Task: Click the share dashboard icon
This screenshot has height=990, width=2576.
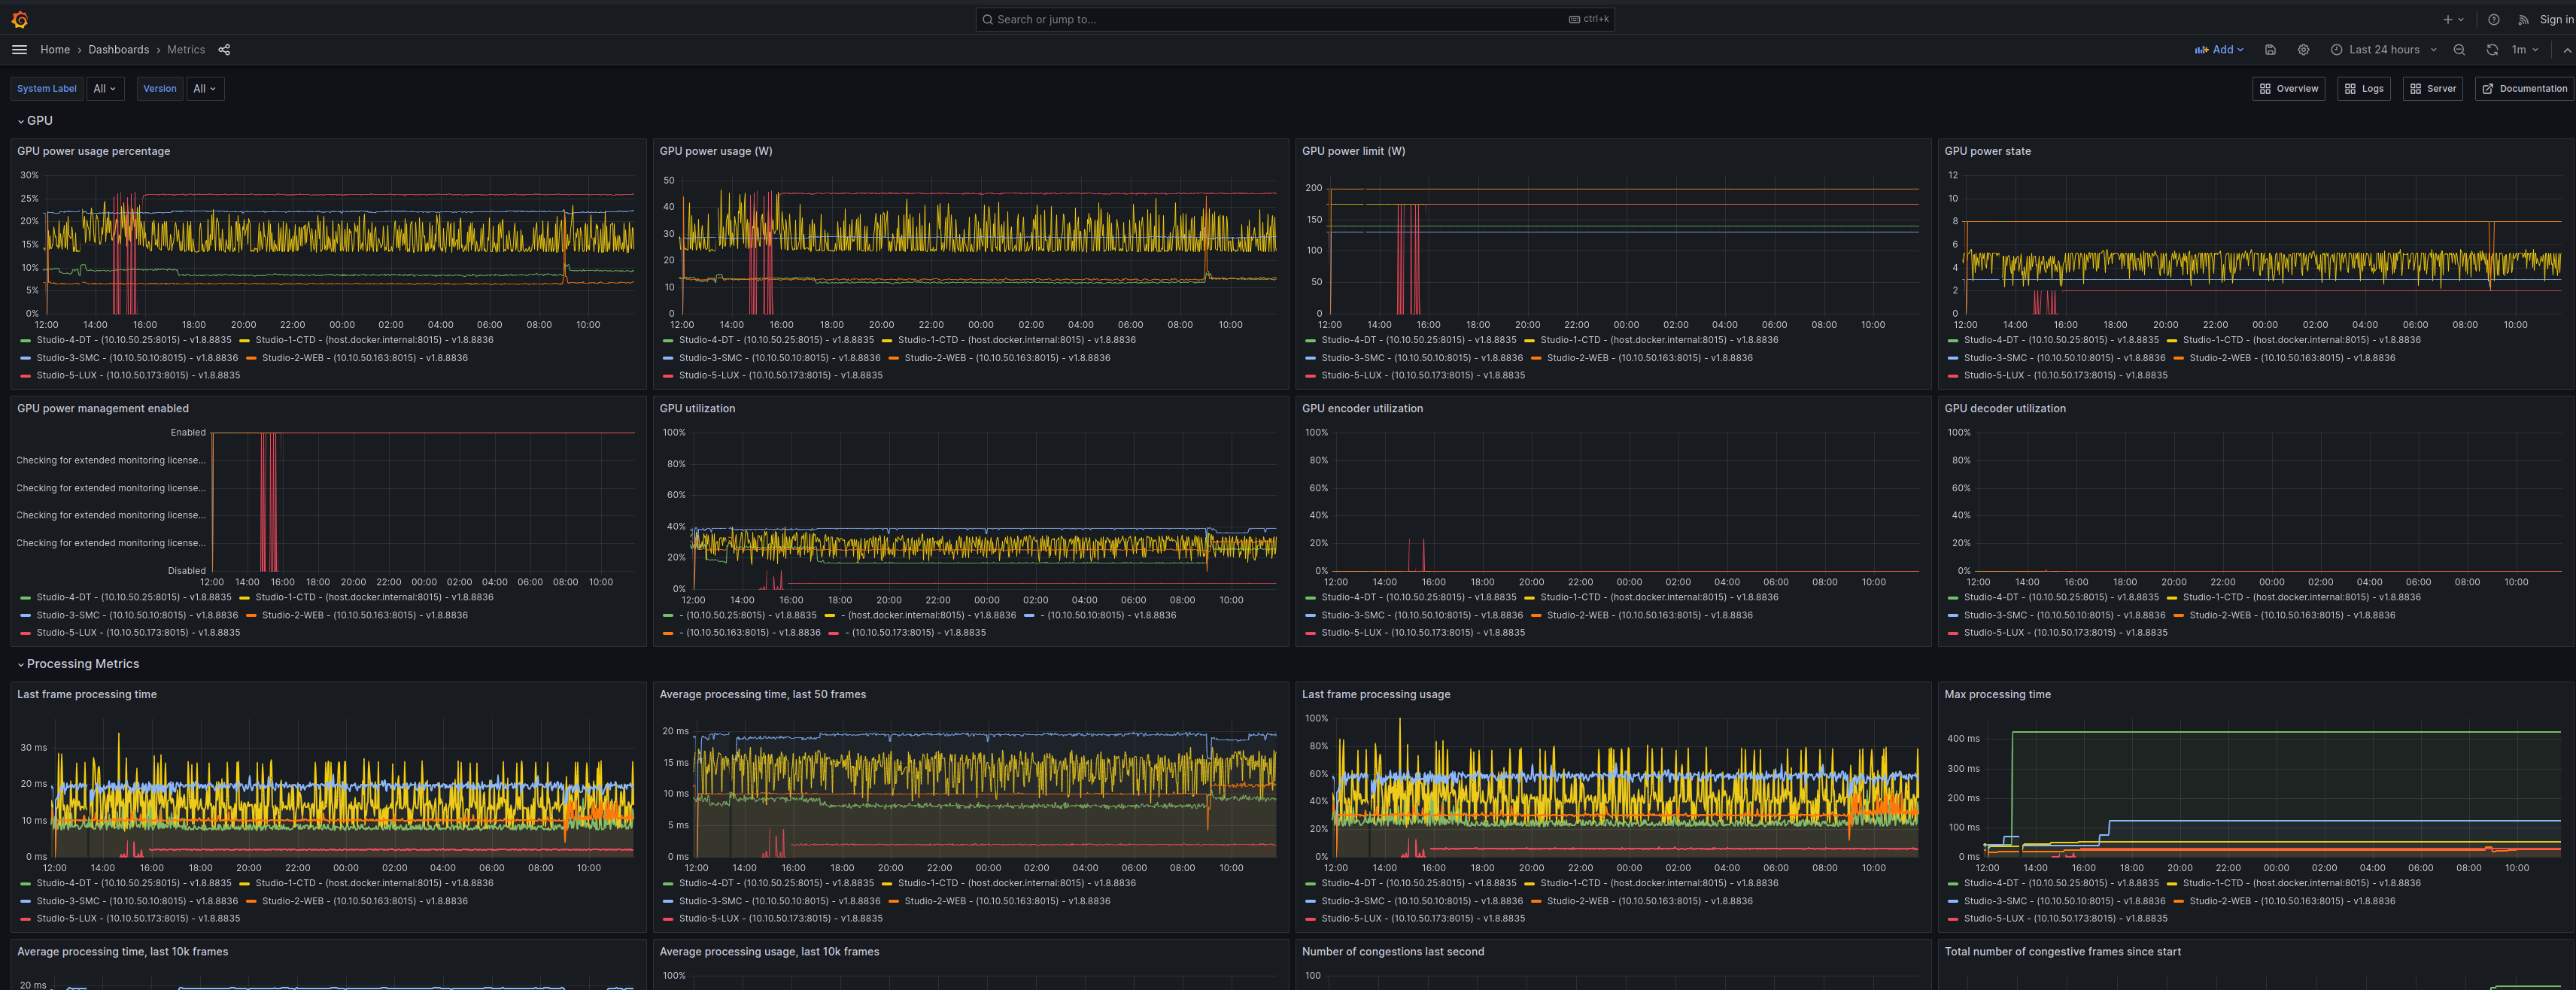Action: 224,49
